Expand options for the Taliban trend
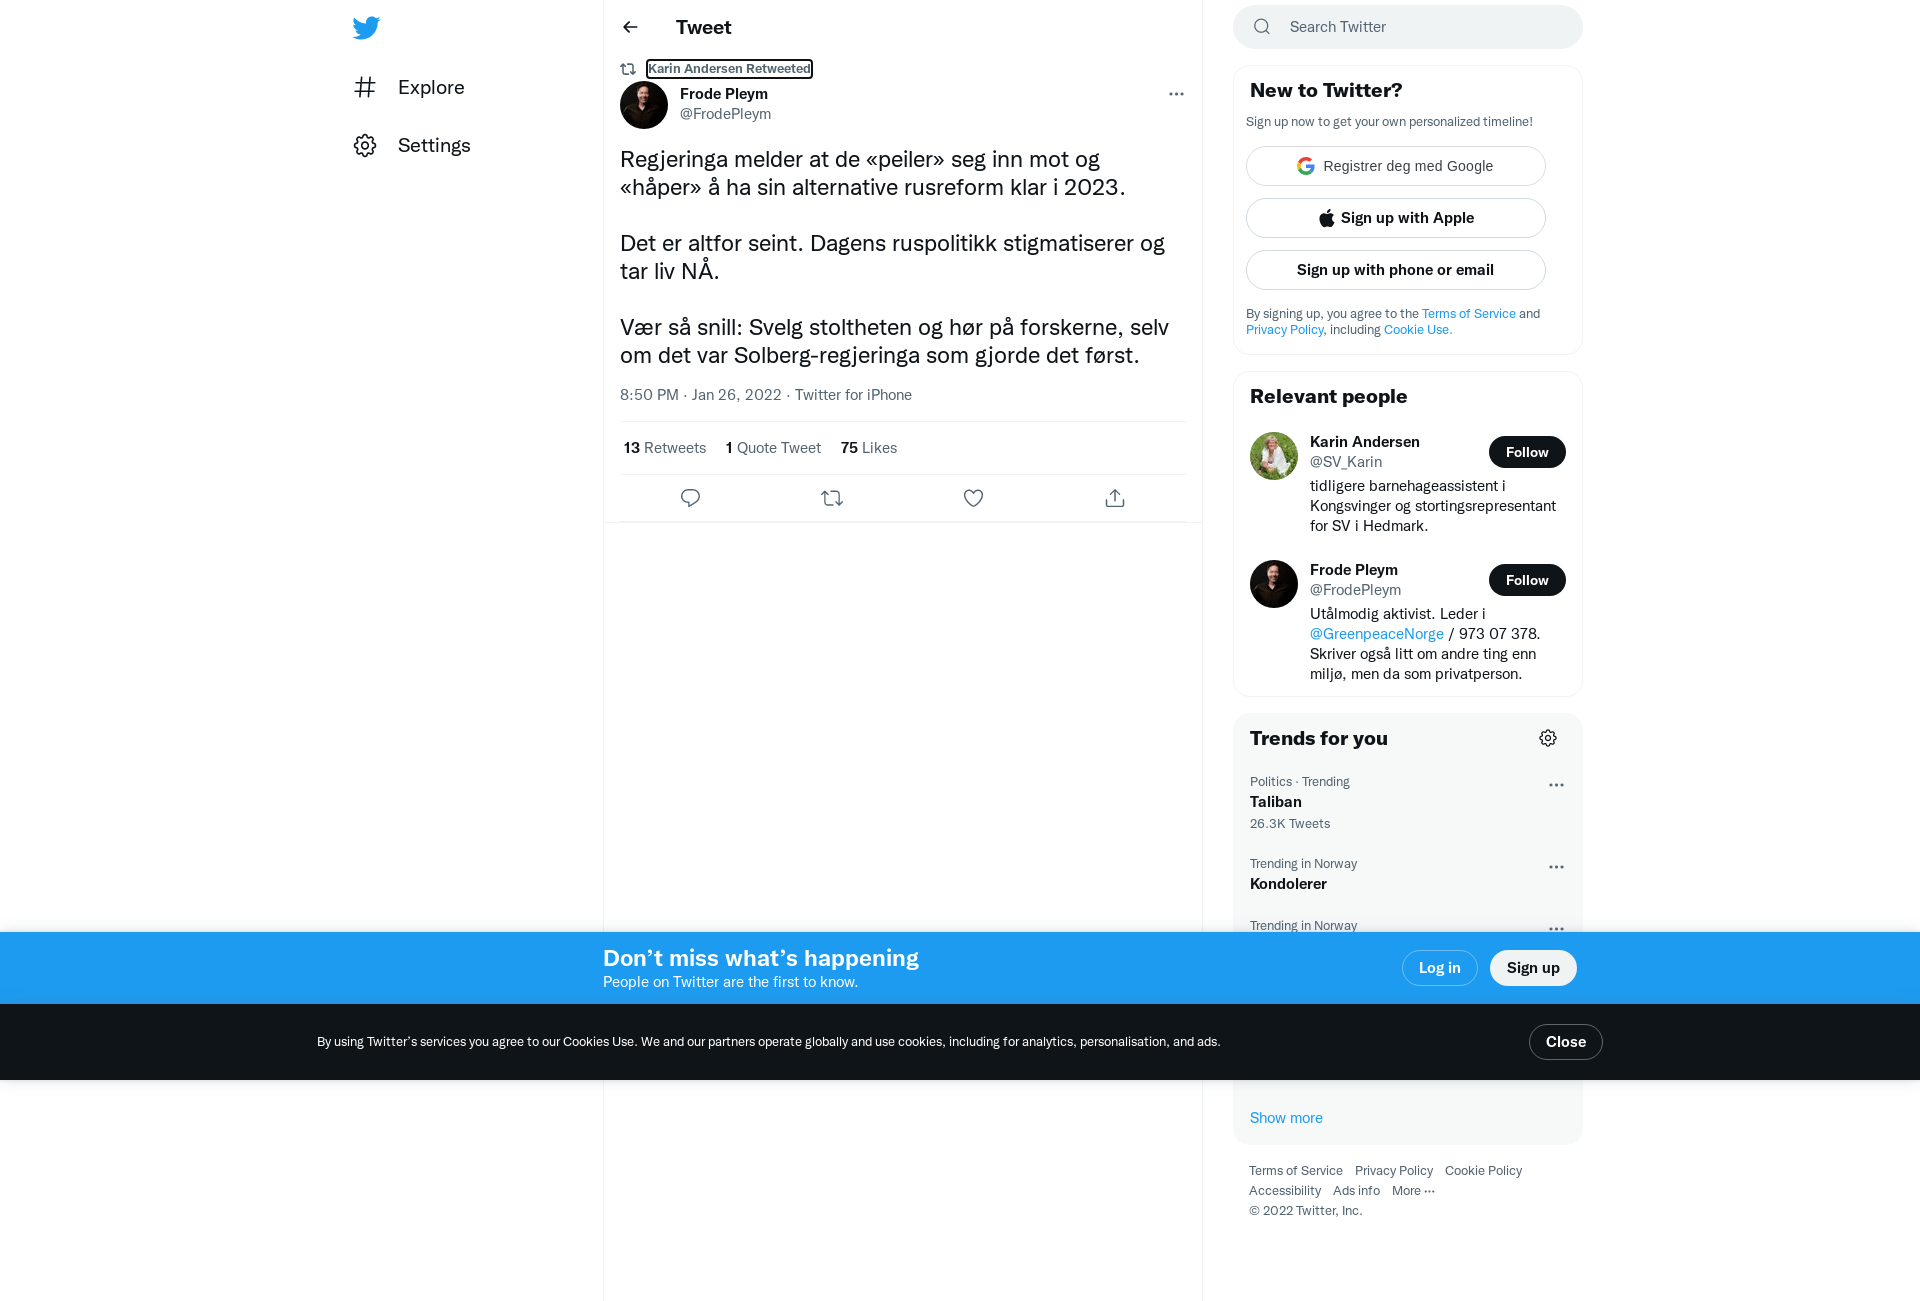The height and width of the screenshot is (1301, 1920). point(1556,785)
